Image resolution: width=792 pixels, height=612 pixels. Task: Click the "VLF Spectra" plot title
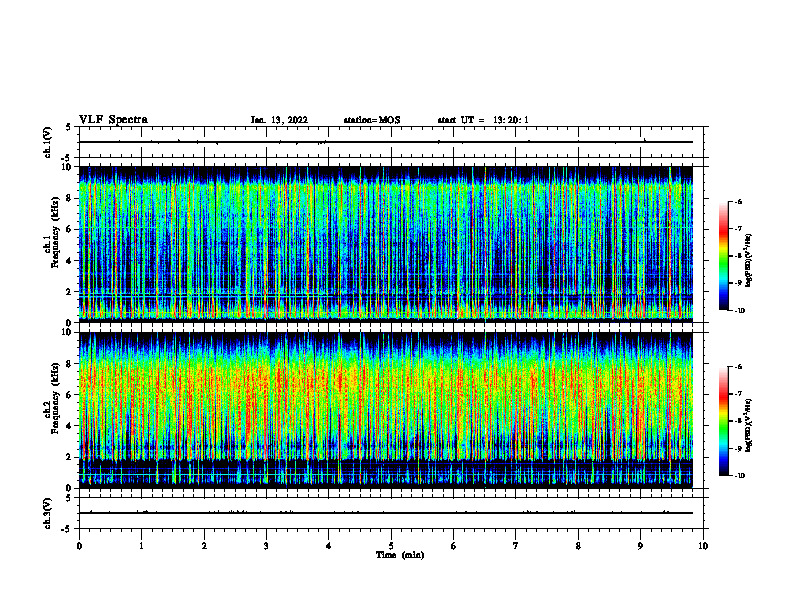coord(113,120)
